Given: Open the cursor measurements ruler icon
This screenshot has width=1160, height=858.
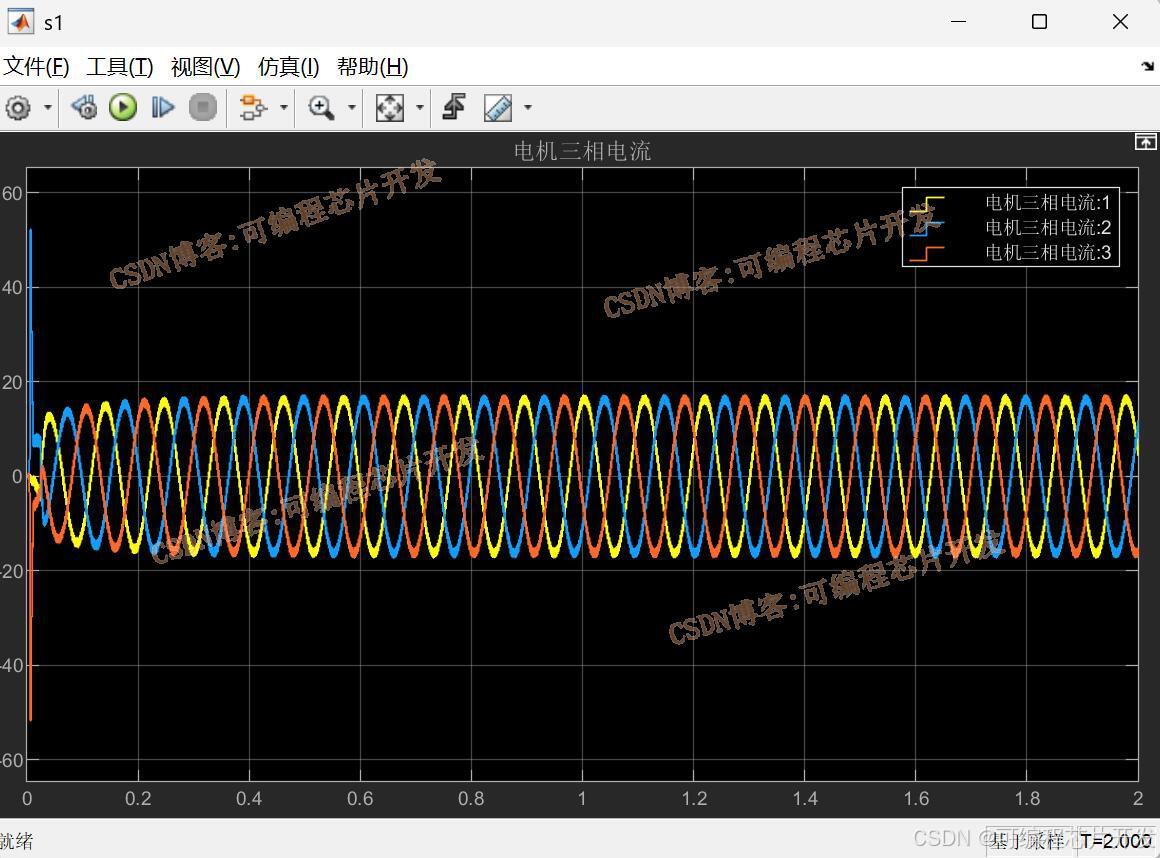Looking at the screenshot, I should pos(498,108).
